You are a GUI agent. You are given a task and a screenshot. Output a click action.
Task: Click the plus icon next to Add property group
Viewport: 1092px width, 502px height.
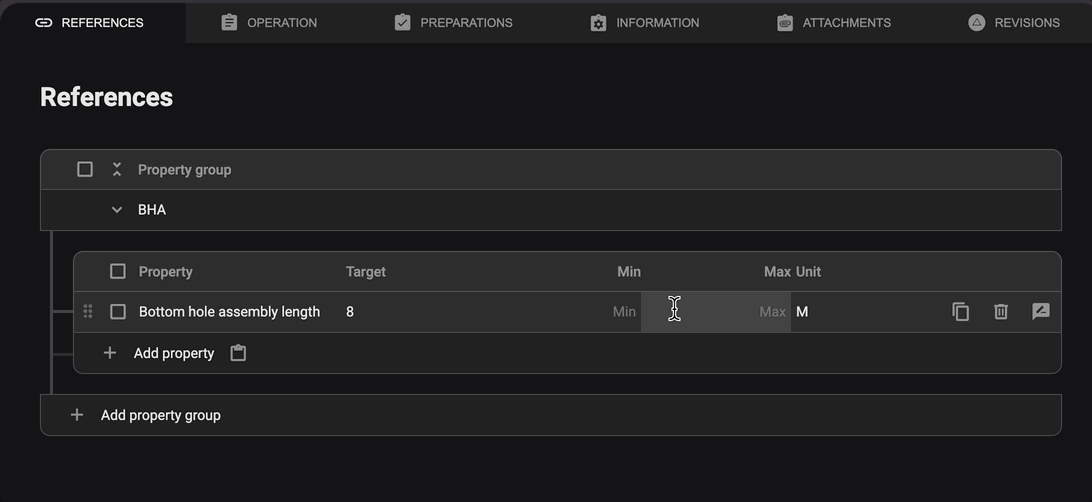(77, 415)
